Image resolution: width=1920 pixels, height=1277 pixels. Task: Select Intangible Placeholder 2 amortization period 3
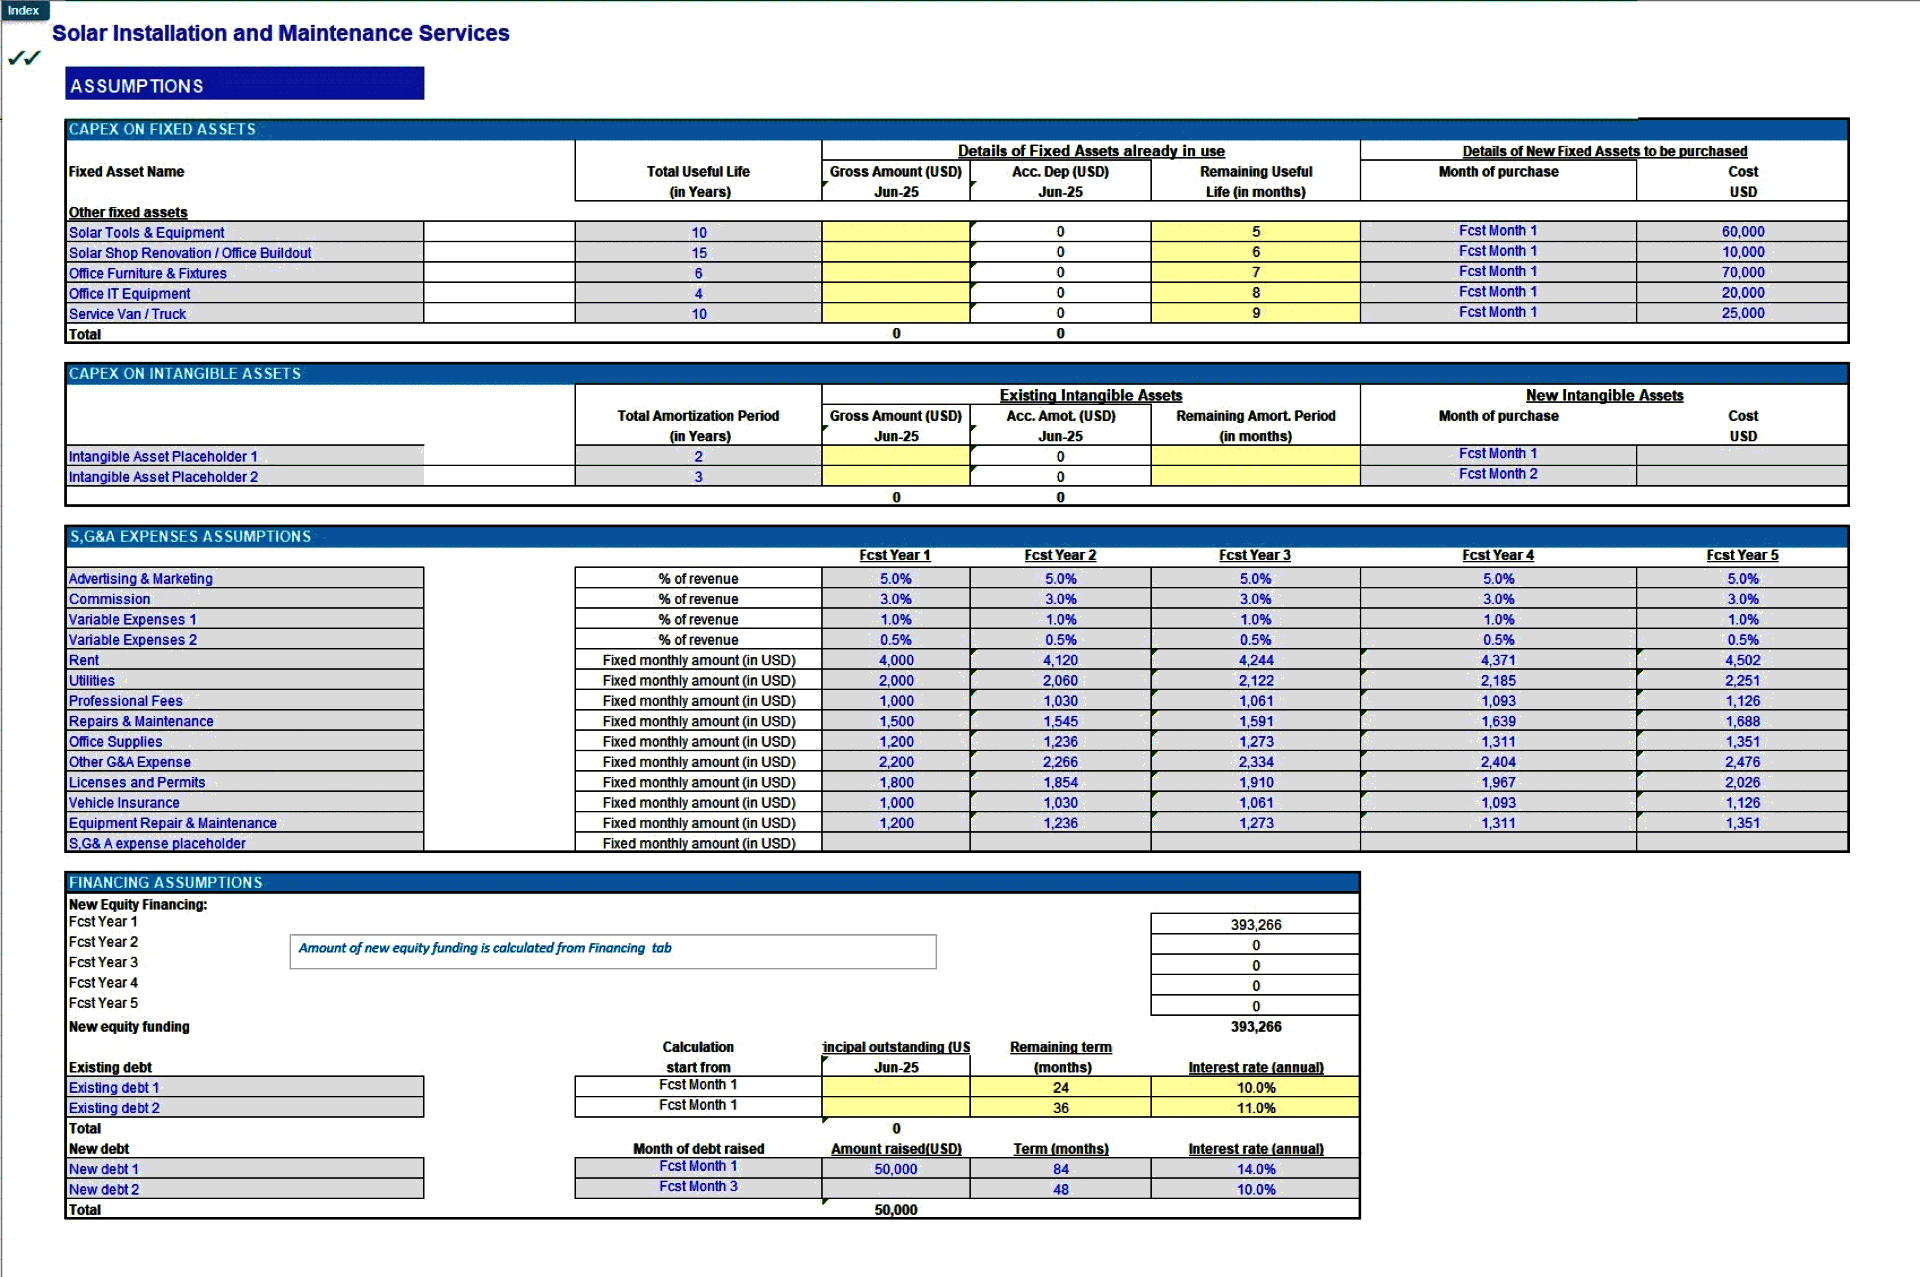click(698, 477)
